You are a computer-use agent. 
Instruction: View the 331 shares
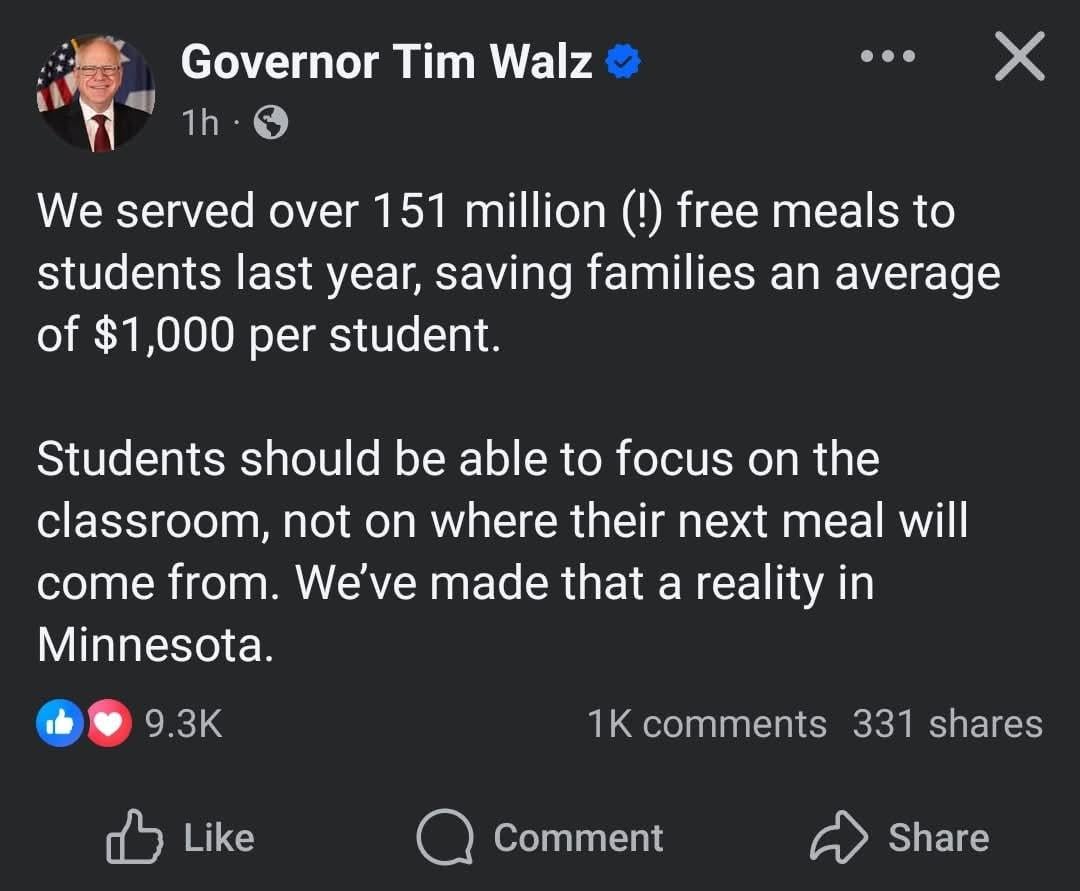[948, 724]
